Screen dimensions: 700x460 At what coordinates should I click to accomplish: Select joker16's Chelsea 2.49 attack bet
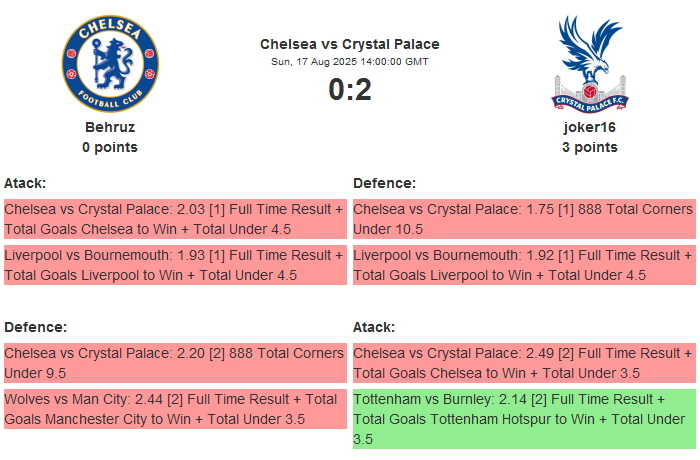coord(524,363)
